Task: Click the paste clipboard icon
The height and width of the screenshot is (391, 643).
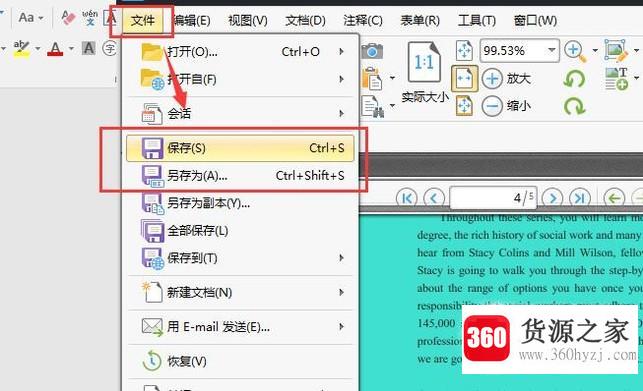Action: click(372, 78)
